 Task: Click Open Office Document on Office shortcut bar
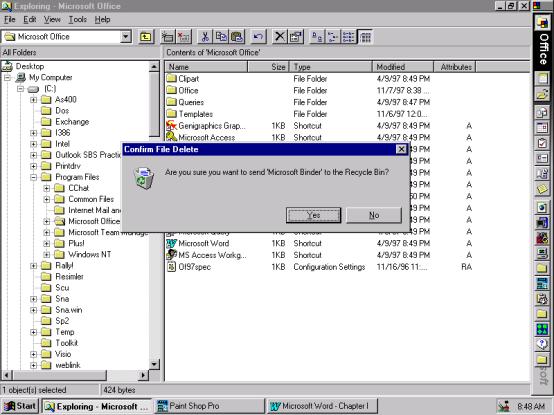pyautogui.click(x=542, y=94)
